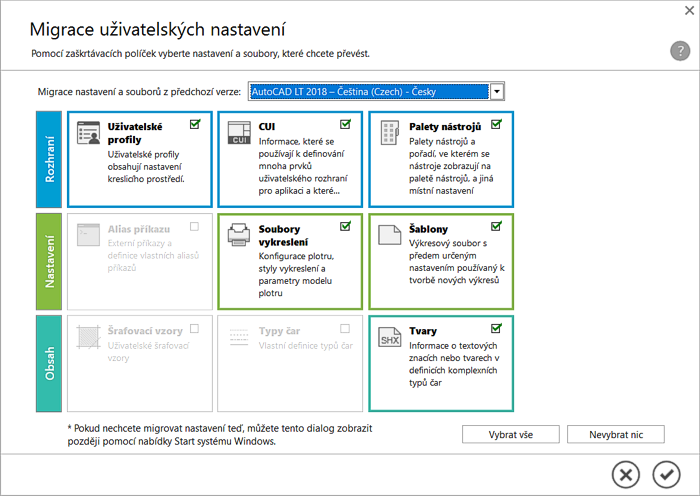The image size is (700, 496).
Task: Click the Šablony document icon
Action: tap(390, 235)
